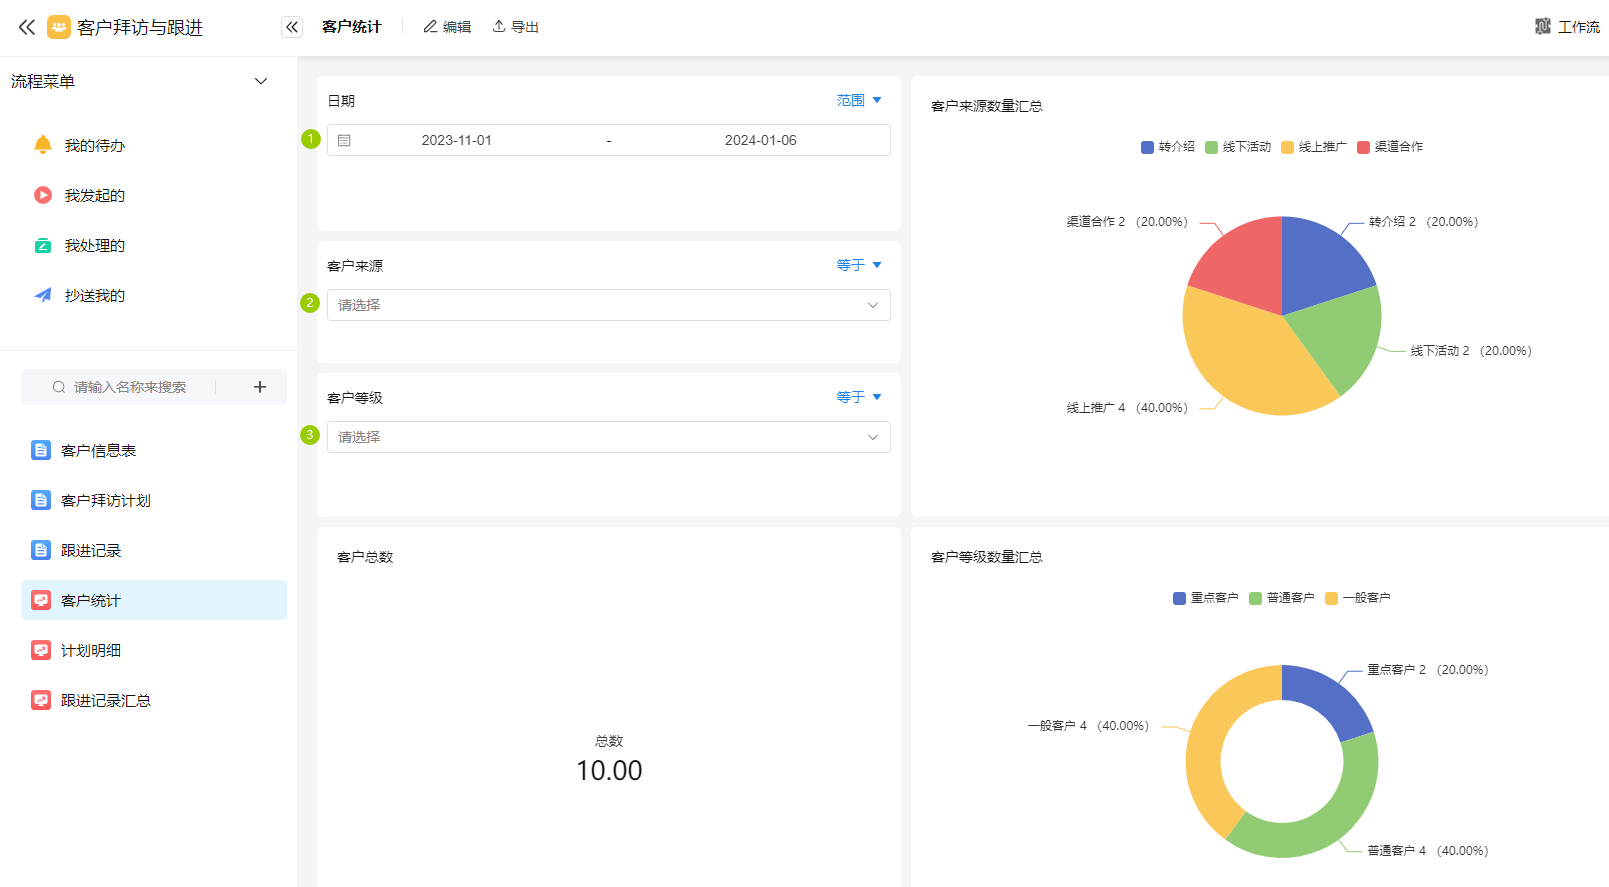
Task: Click the 导出 button
Action: pos(515,27)
